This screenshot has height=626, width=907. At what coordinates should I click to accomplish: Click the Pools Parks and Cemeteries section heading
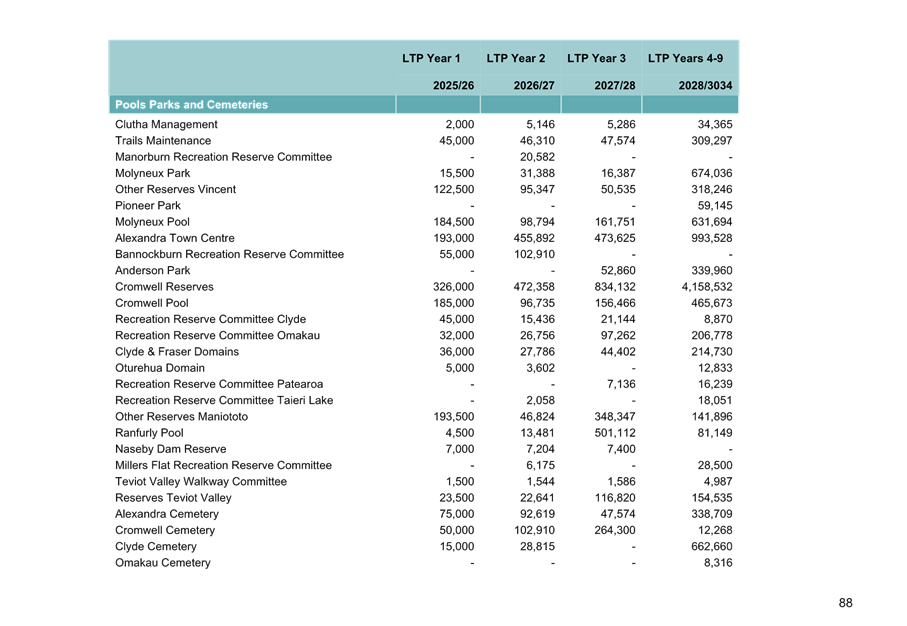[x=191, y=105]
